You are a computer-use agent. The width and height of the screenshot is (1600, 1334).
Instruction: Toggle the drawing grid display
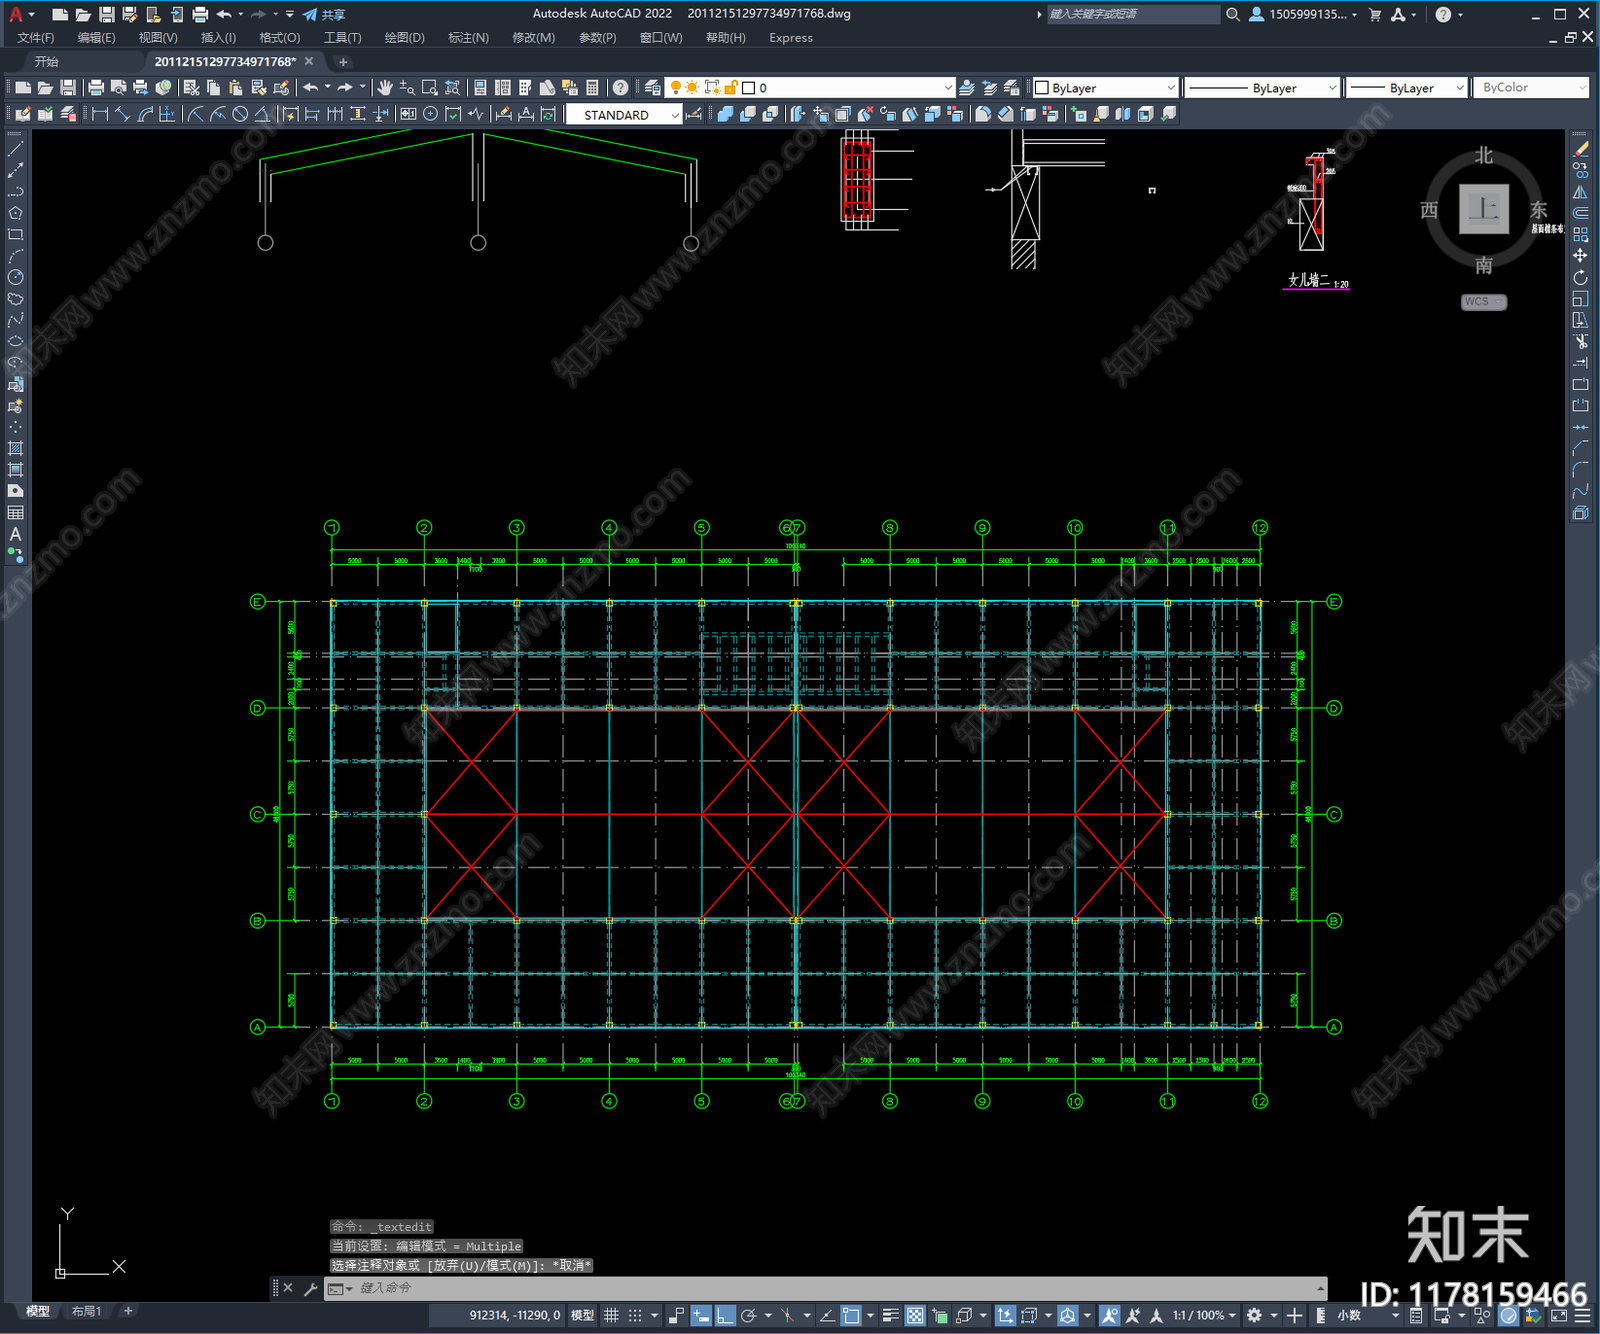point(611,1315)
